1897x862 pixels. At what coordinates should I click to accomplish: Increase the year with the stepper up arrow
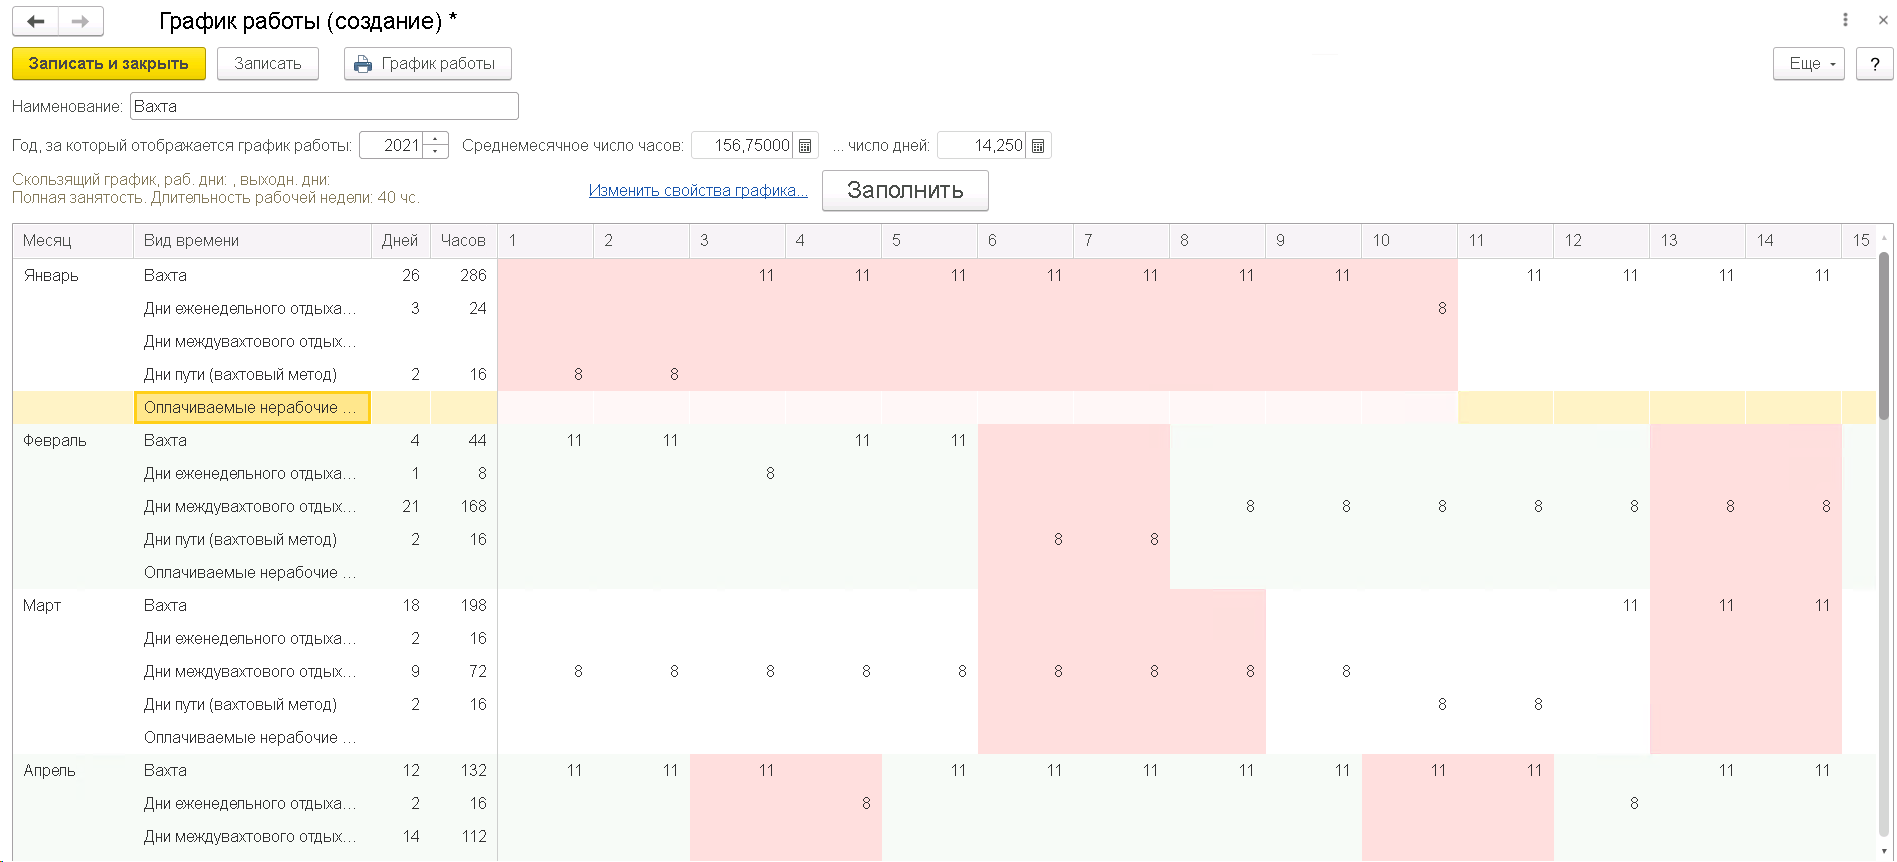pos(435,139)
